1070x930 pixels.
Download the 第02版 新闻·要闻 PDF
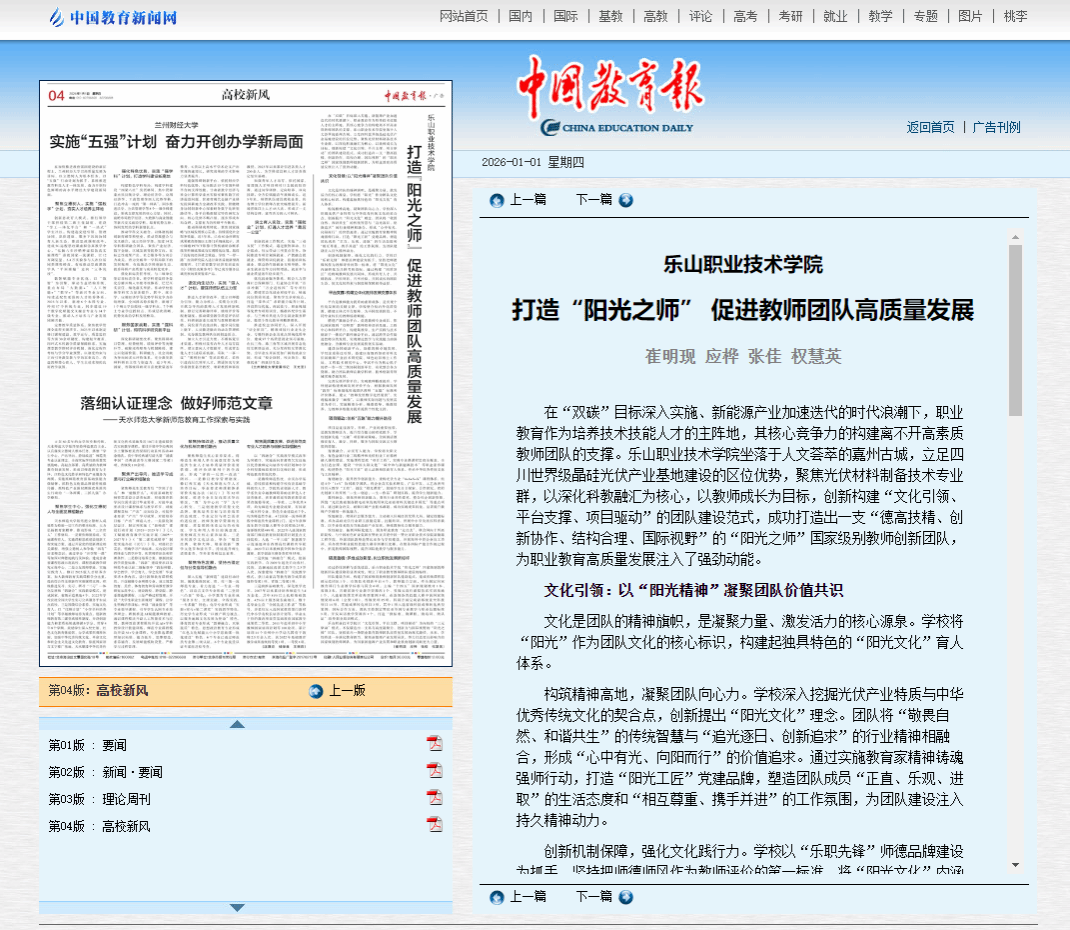click(434, 771)
